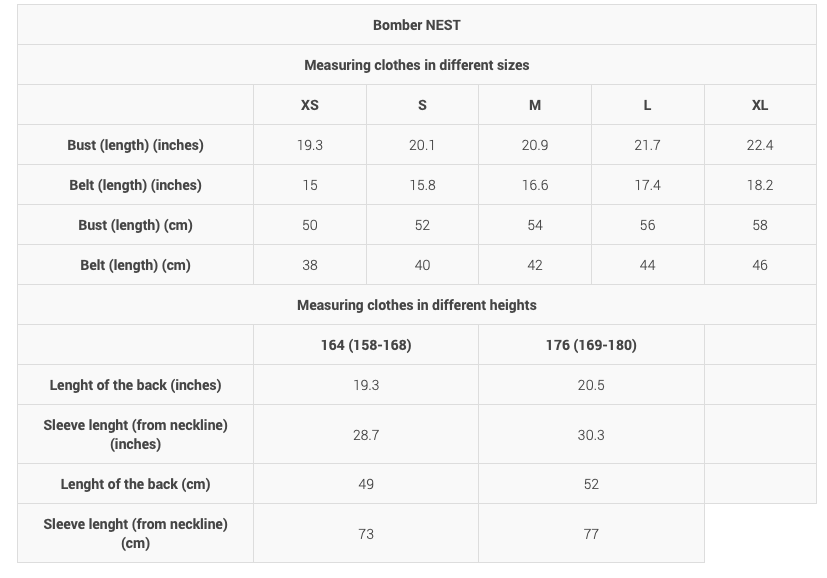827x578 pixels.
Task: Click the "Bust (length) (inches)" row label
Action: [135, 145]
